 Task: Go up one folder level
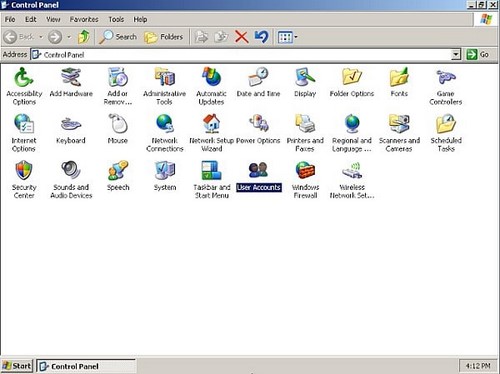point(84,37)
